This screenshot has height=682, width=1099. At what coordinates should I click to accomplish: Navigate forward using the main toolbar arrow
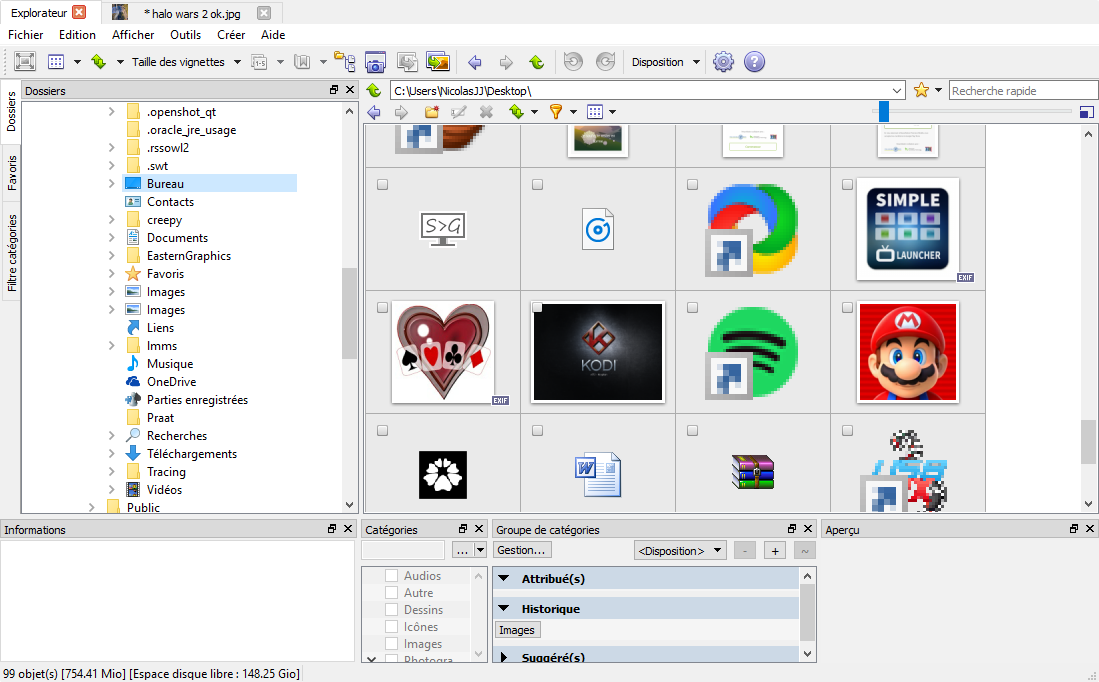tap(506, 62)
